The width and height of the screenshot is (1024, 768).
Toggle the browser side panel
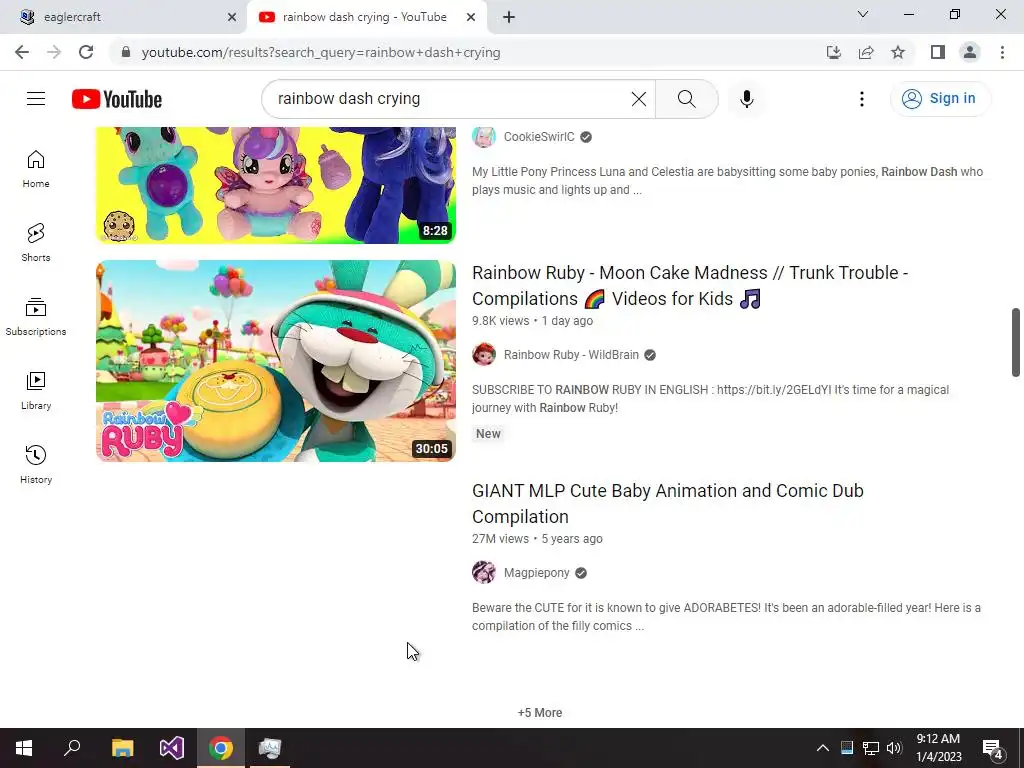pos(938,52)
